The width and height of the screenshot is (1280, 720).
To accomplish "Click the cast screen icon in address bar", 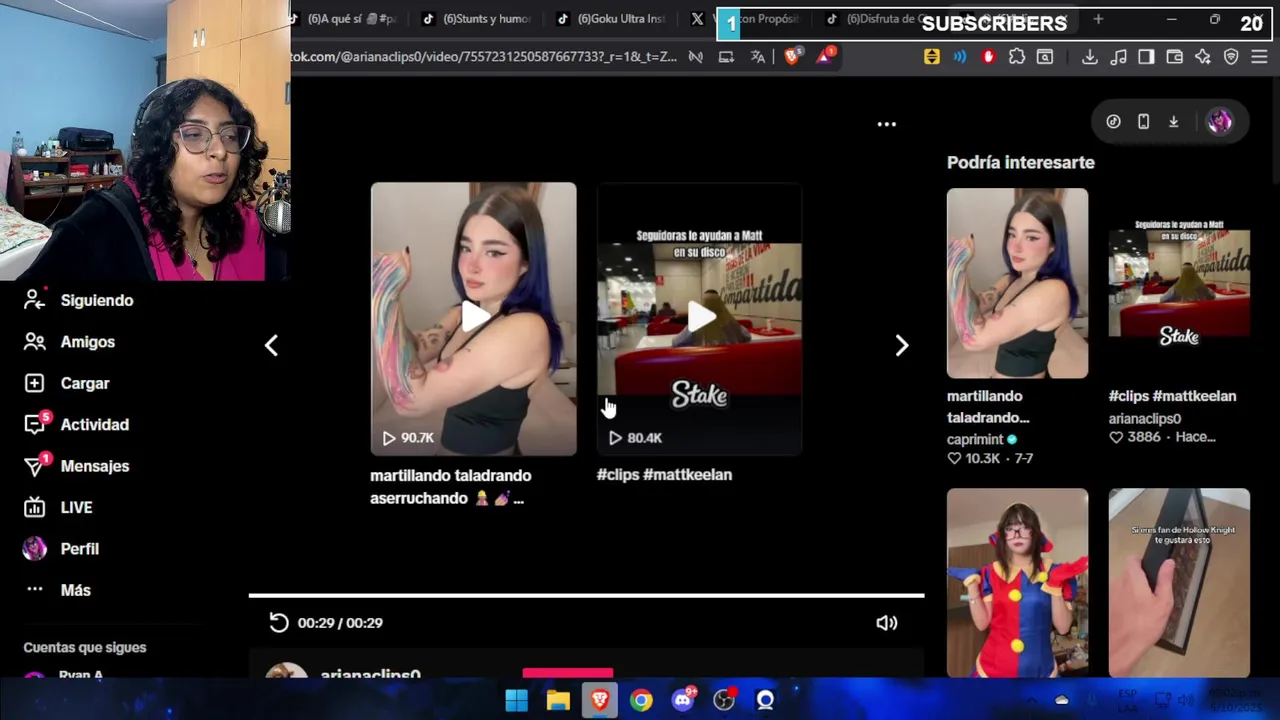I will pos(726,57).
